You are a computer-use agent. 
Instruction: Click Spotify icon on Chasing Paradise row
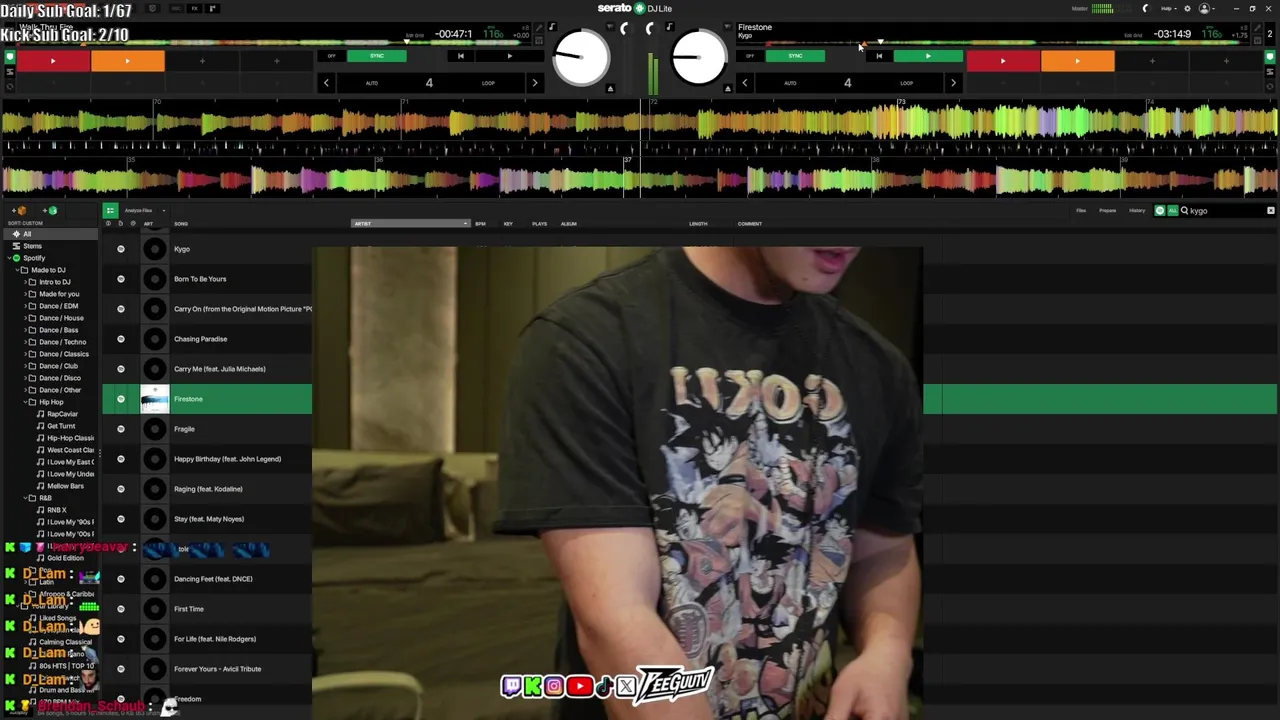point(121,339)
